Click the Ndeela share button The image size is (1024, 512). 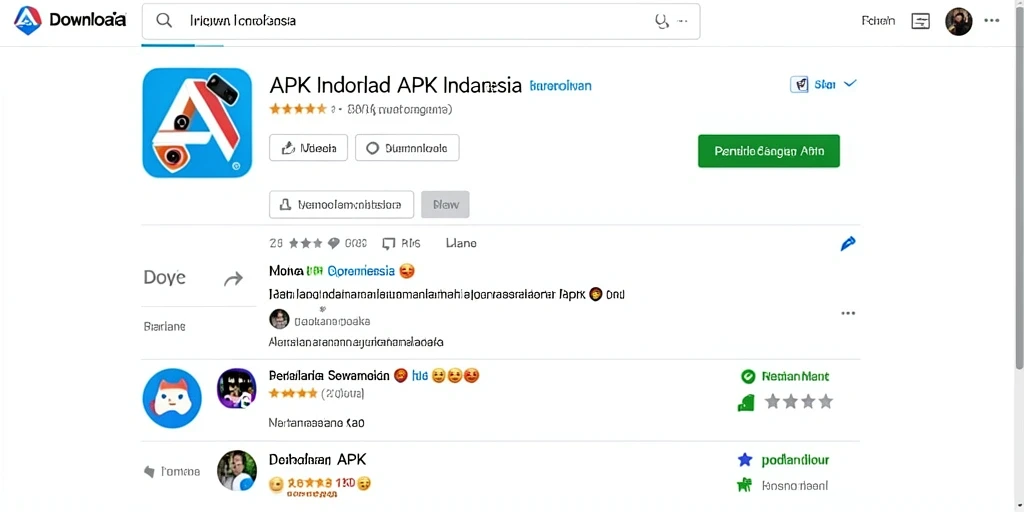pyautogui.click(x=308, y=148)
